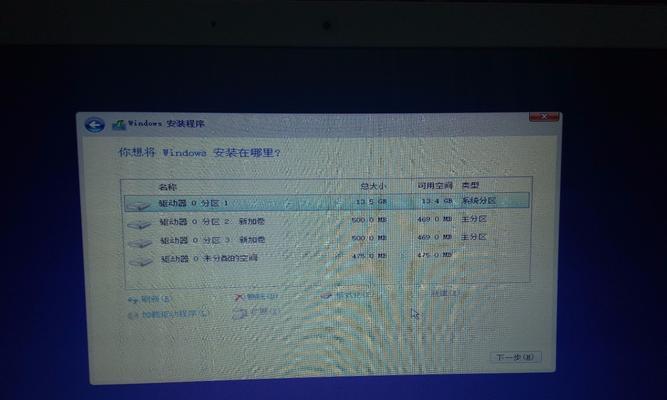
Task: Select row 驱动器 0 分区 1
Action: point(327,202)
